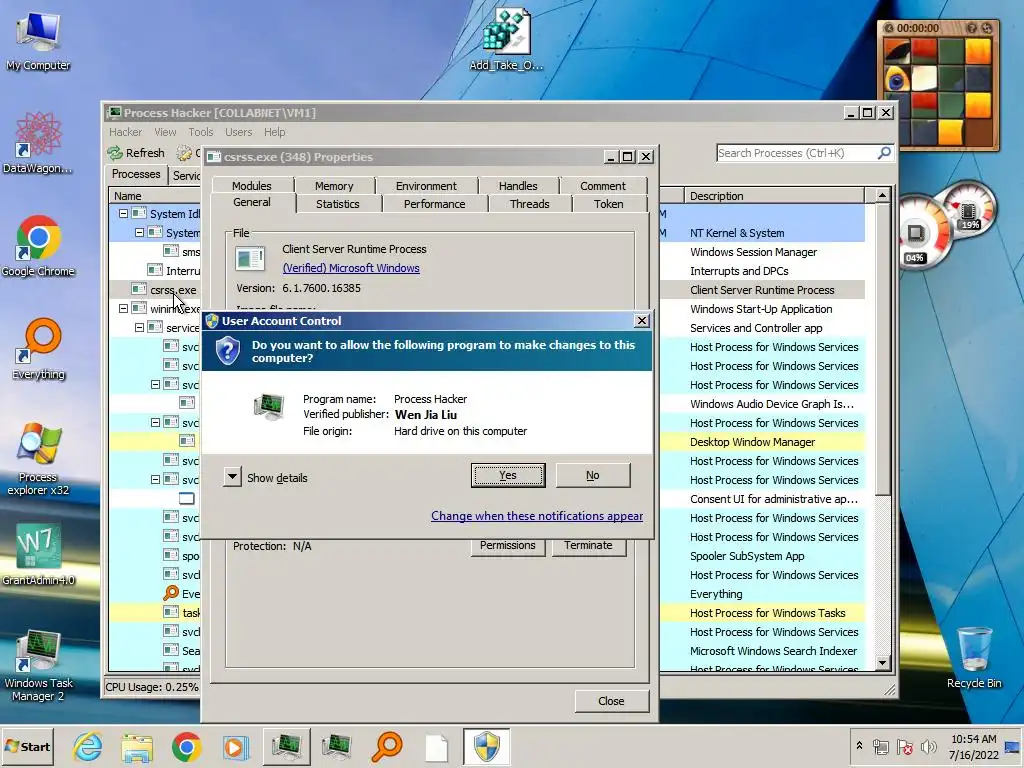The width and height of the screenshot is (1024, 768).
Task: Click Terminate button in properties
Action: 588,545
